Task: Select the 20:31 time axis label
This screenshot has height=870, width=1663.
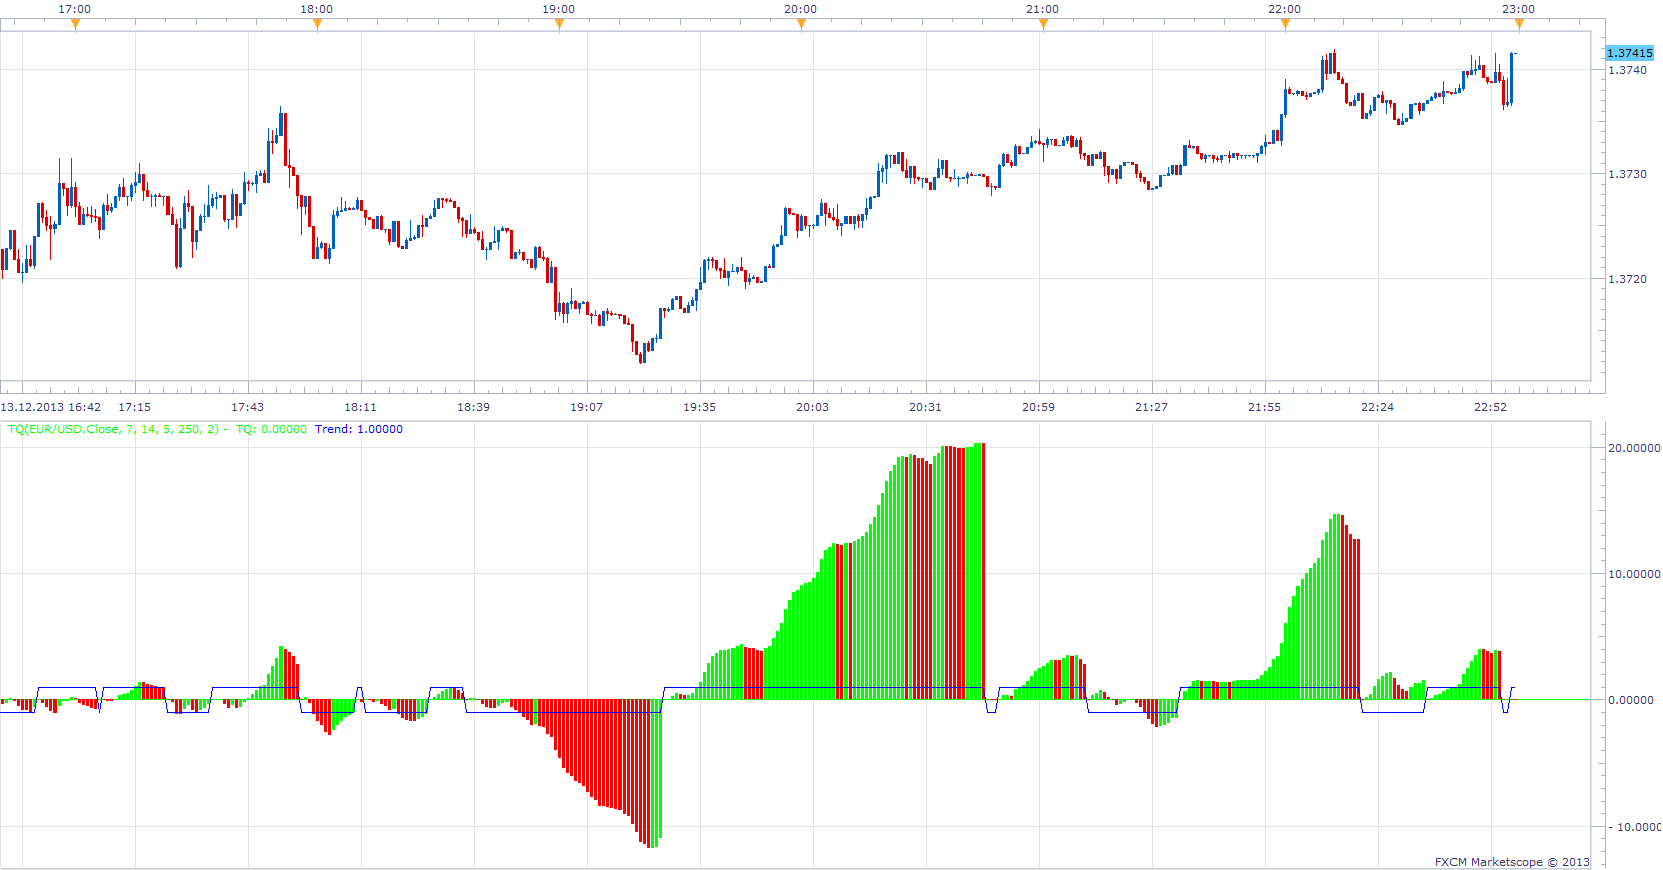Action: 926,407
